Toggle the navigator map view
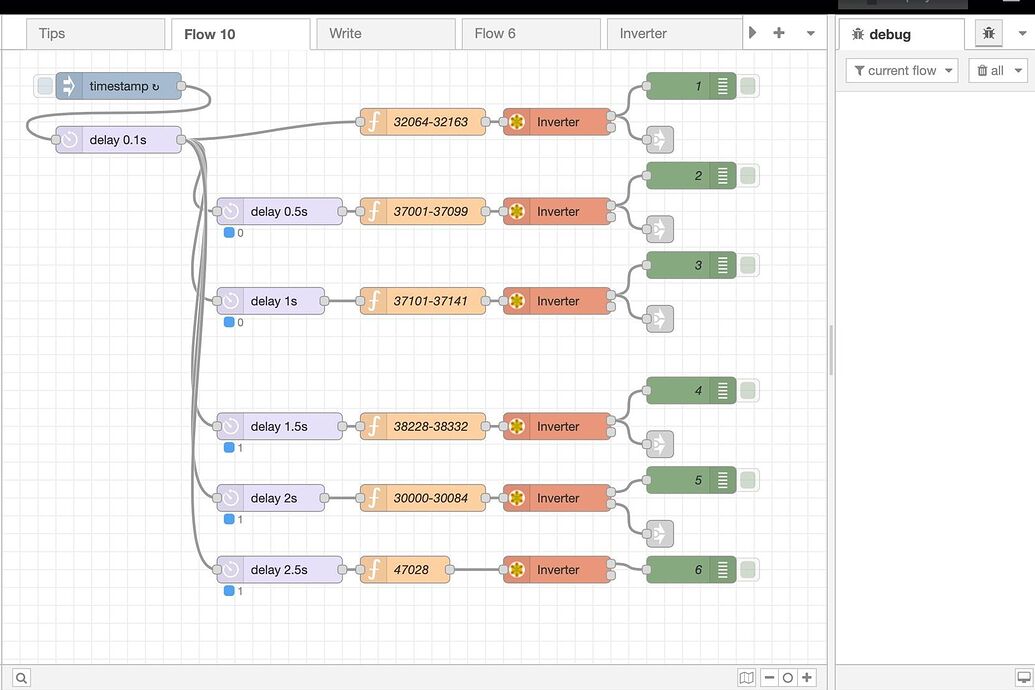 click(747, 677)
